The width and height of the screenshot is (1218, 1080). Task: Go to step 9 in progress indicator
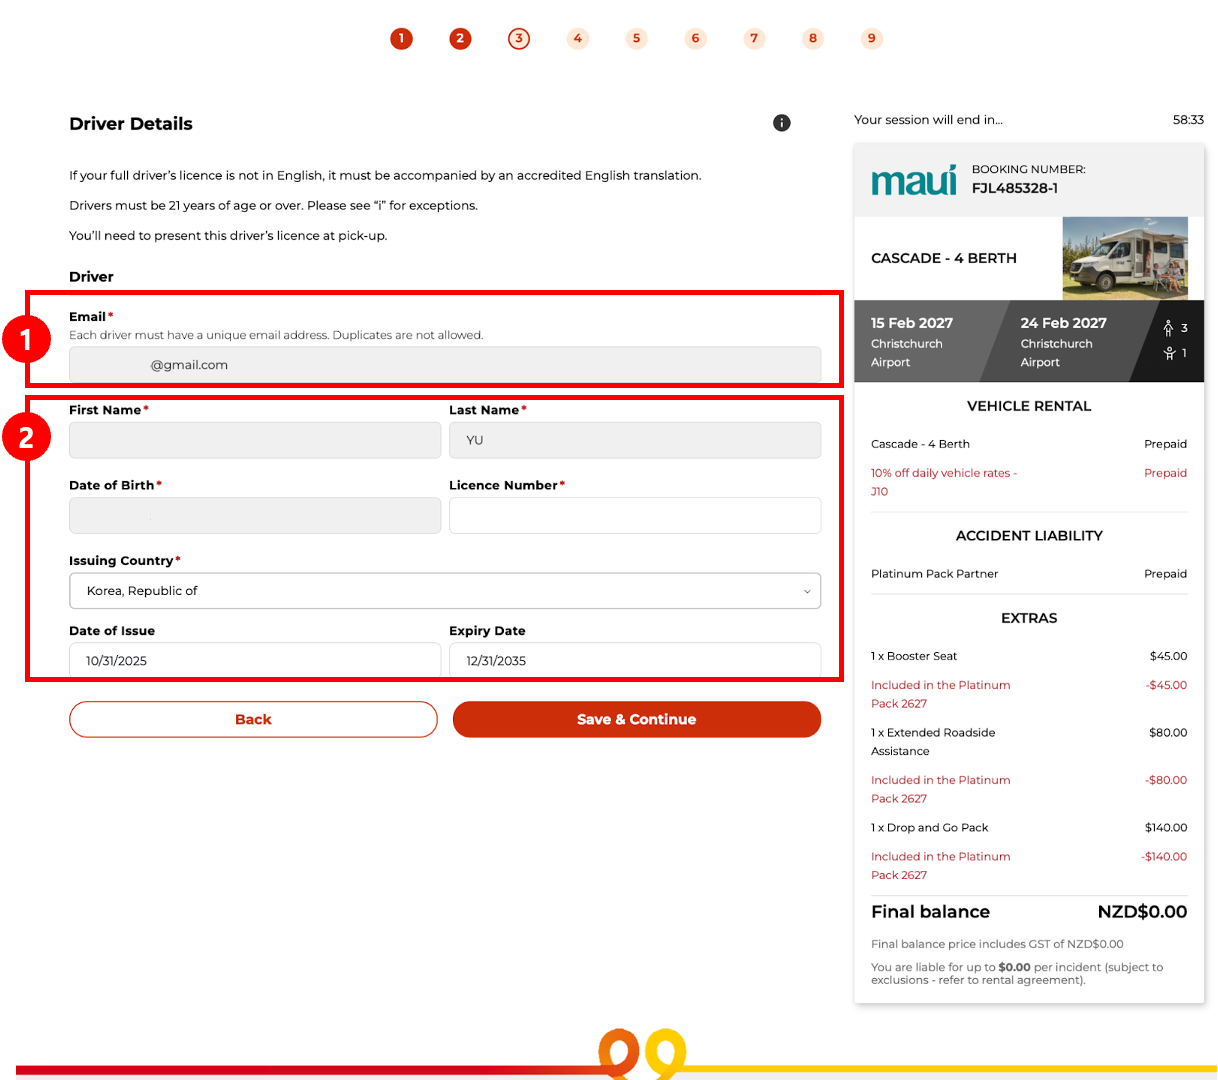(872, 39)
